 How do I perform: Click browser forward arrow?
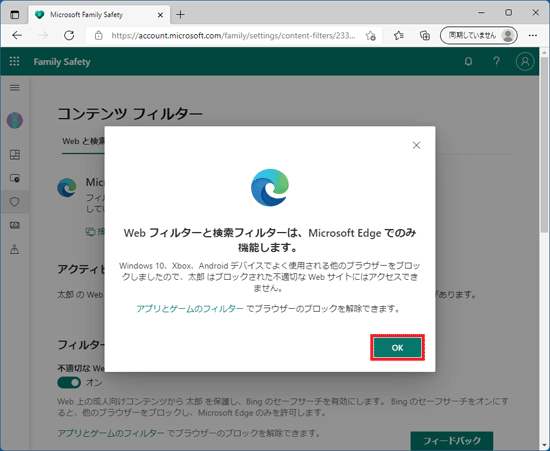click(43, 35)
